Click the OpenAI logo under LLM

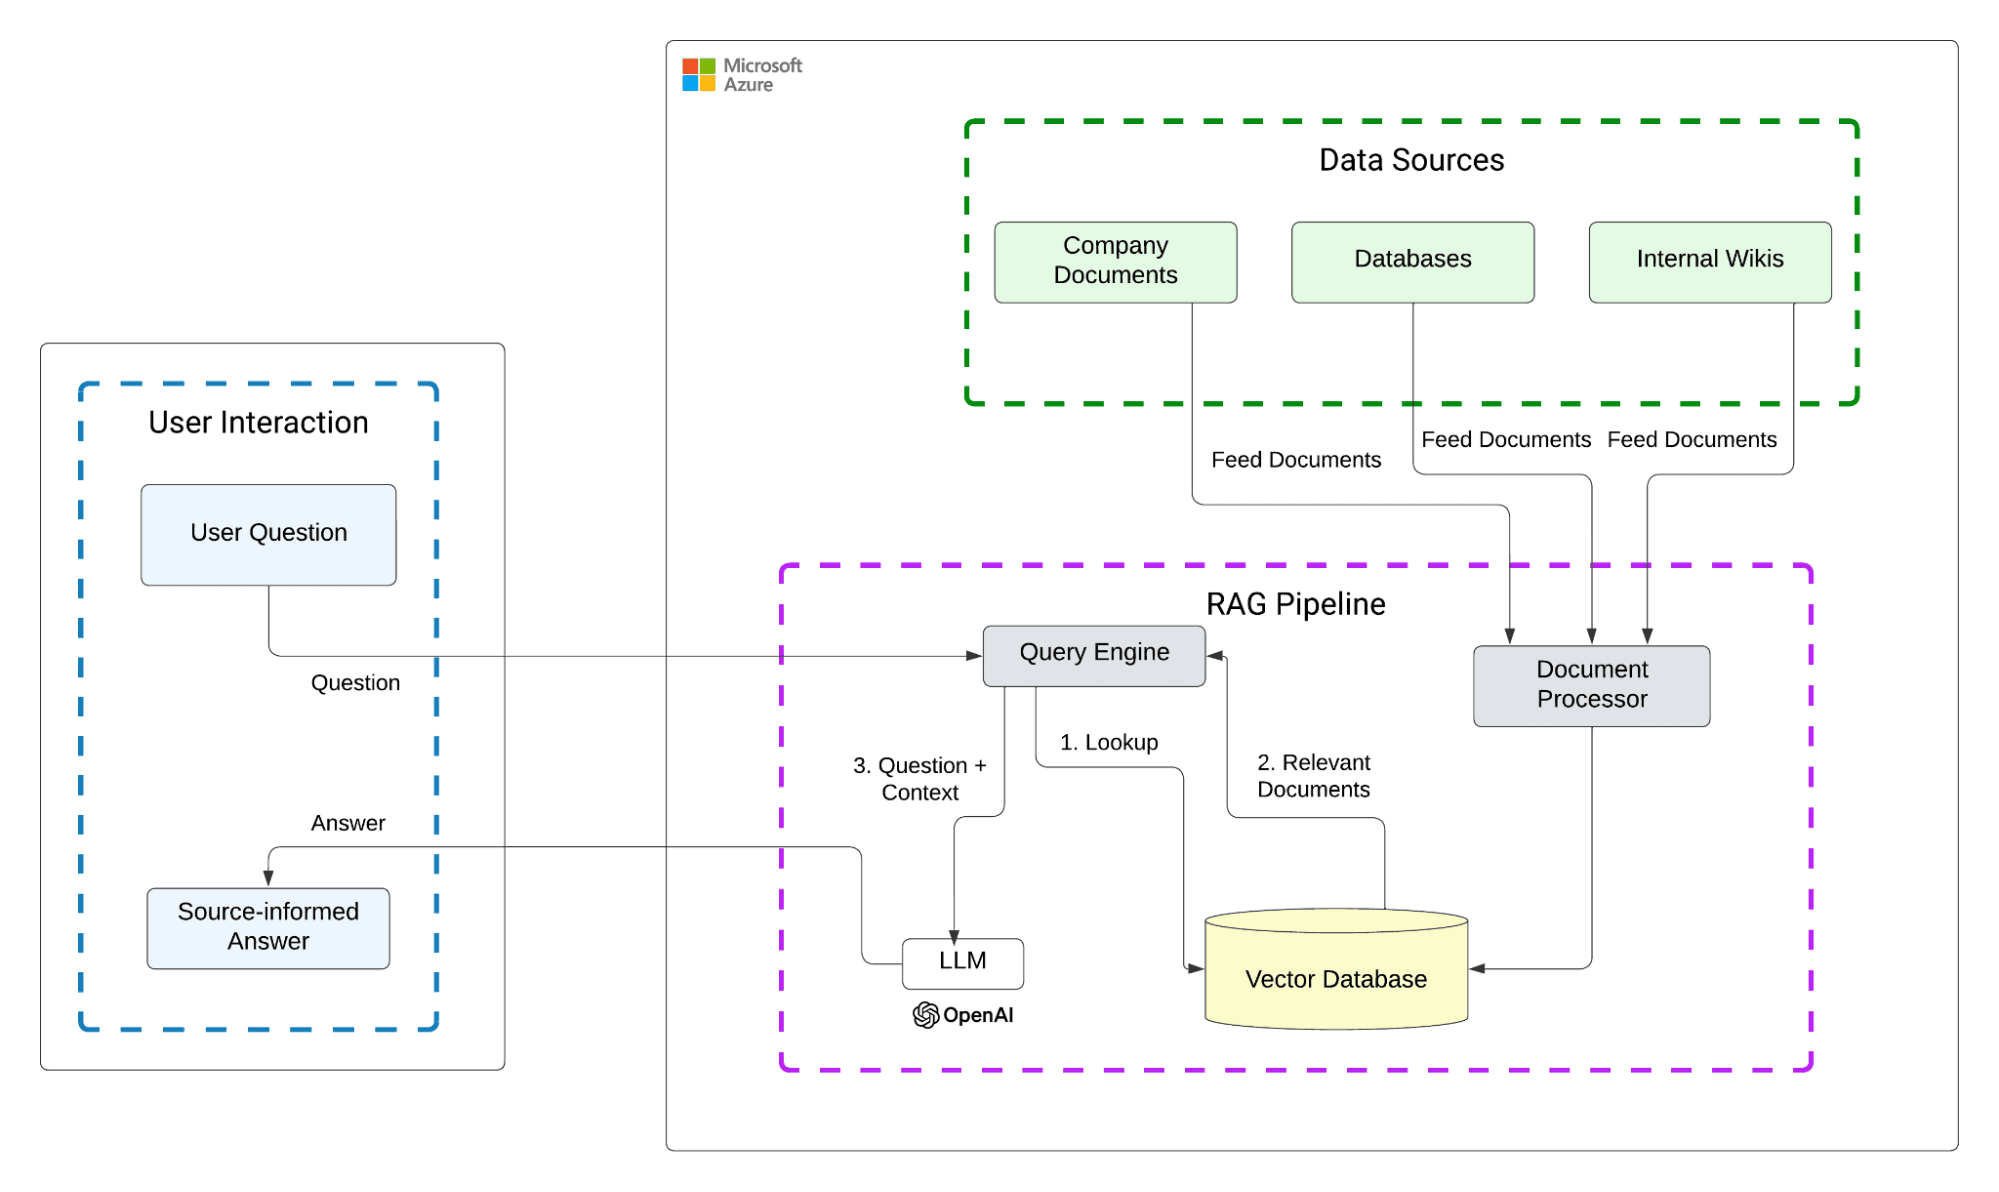pyautogui.click(x=963, y=1015)
